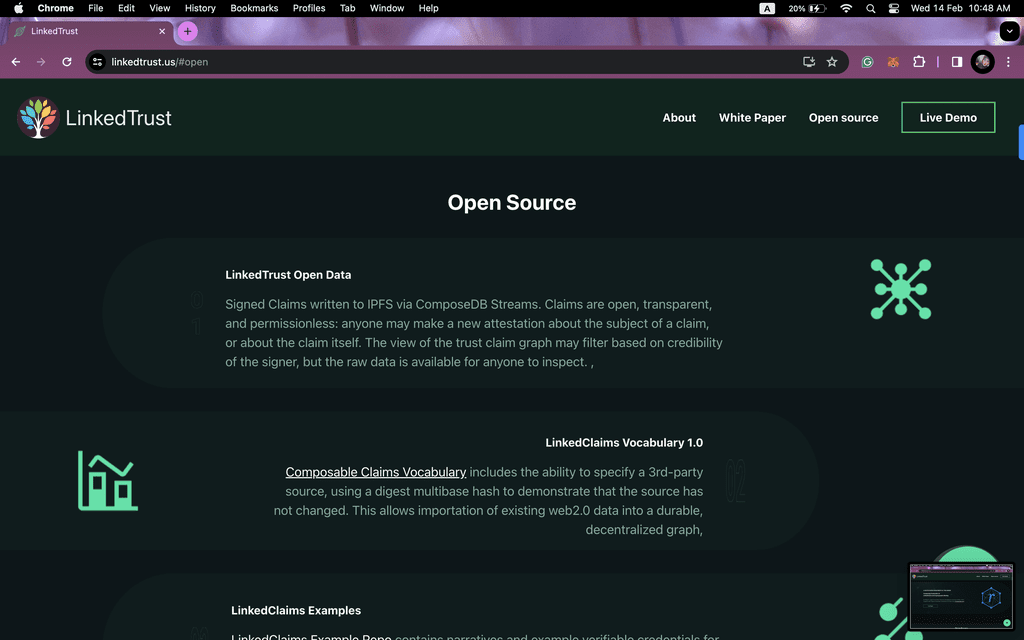Go back to the previous page
The image size is (1024, 640).
click(16, 62)
